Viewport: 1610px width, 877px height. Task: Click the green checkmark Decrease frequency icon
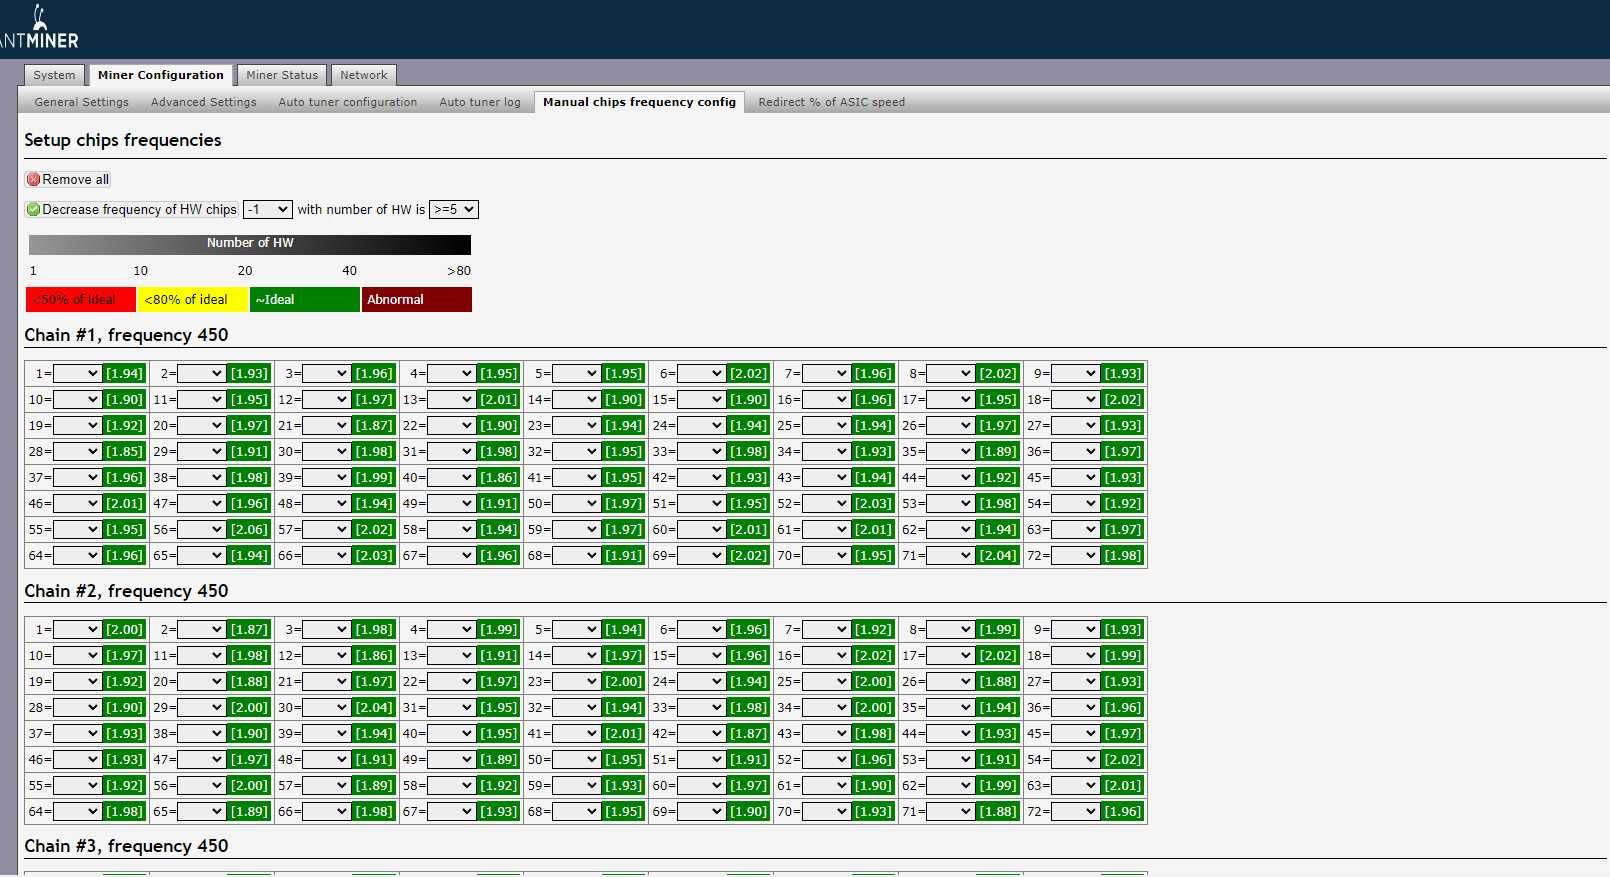[x=33, y=210]
